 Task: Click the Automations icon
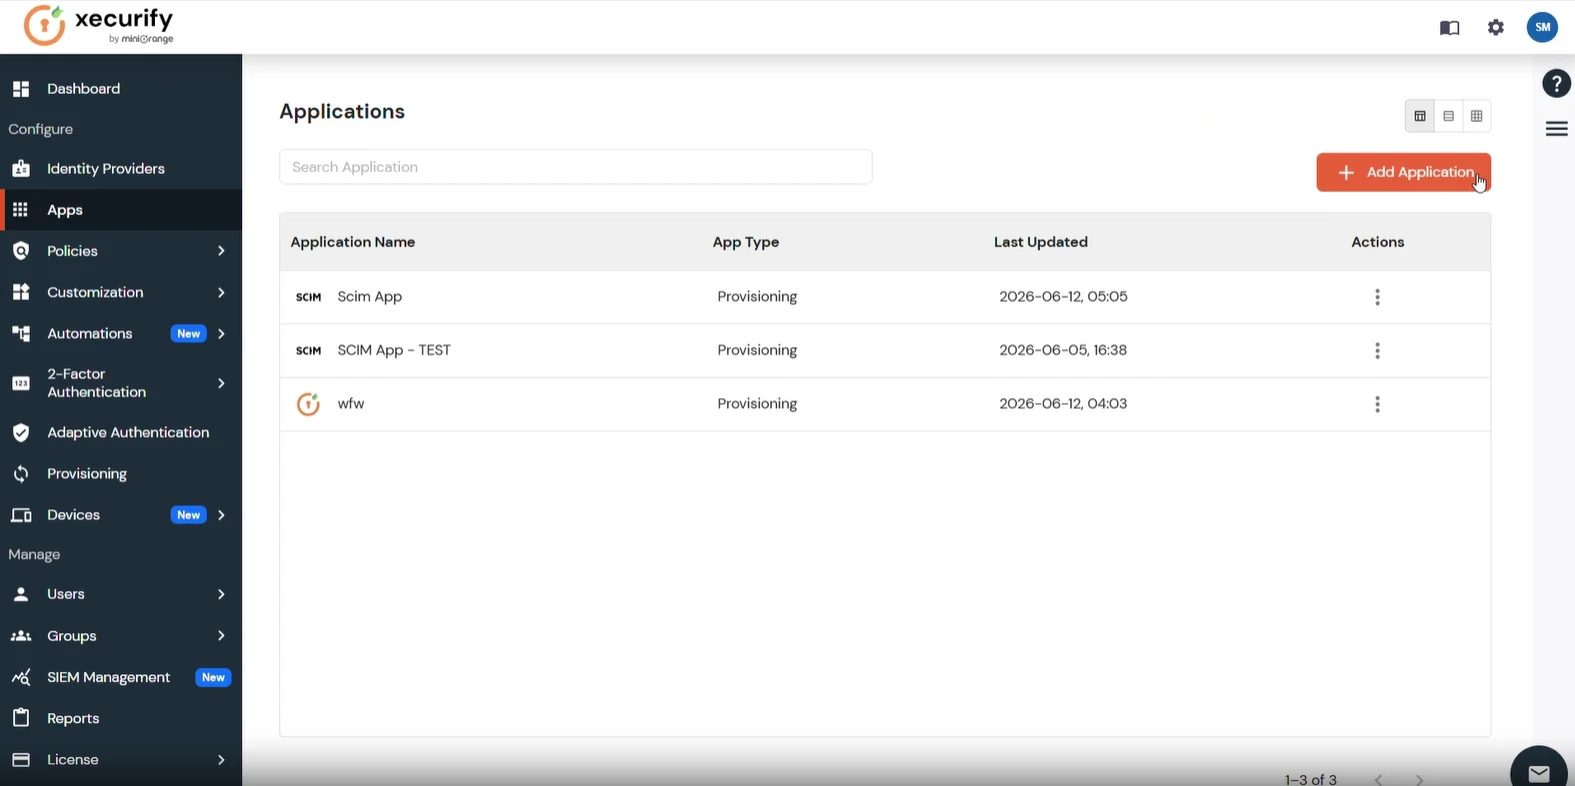click(20, 334)
